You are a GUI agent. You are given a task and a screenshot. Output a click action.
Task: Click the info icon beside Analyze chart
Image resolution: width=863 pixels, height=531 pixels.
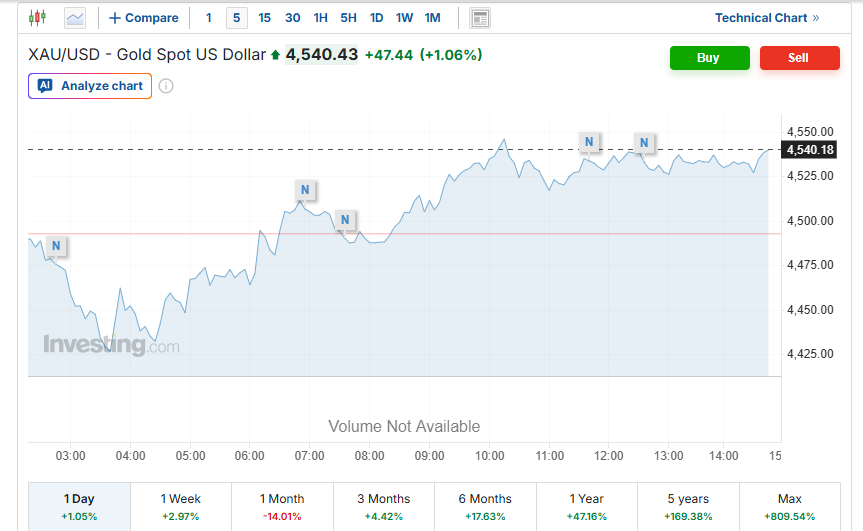pos(166,86)
